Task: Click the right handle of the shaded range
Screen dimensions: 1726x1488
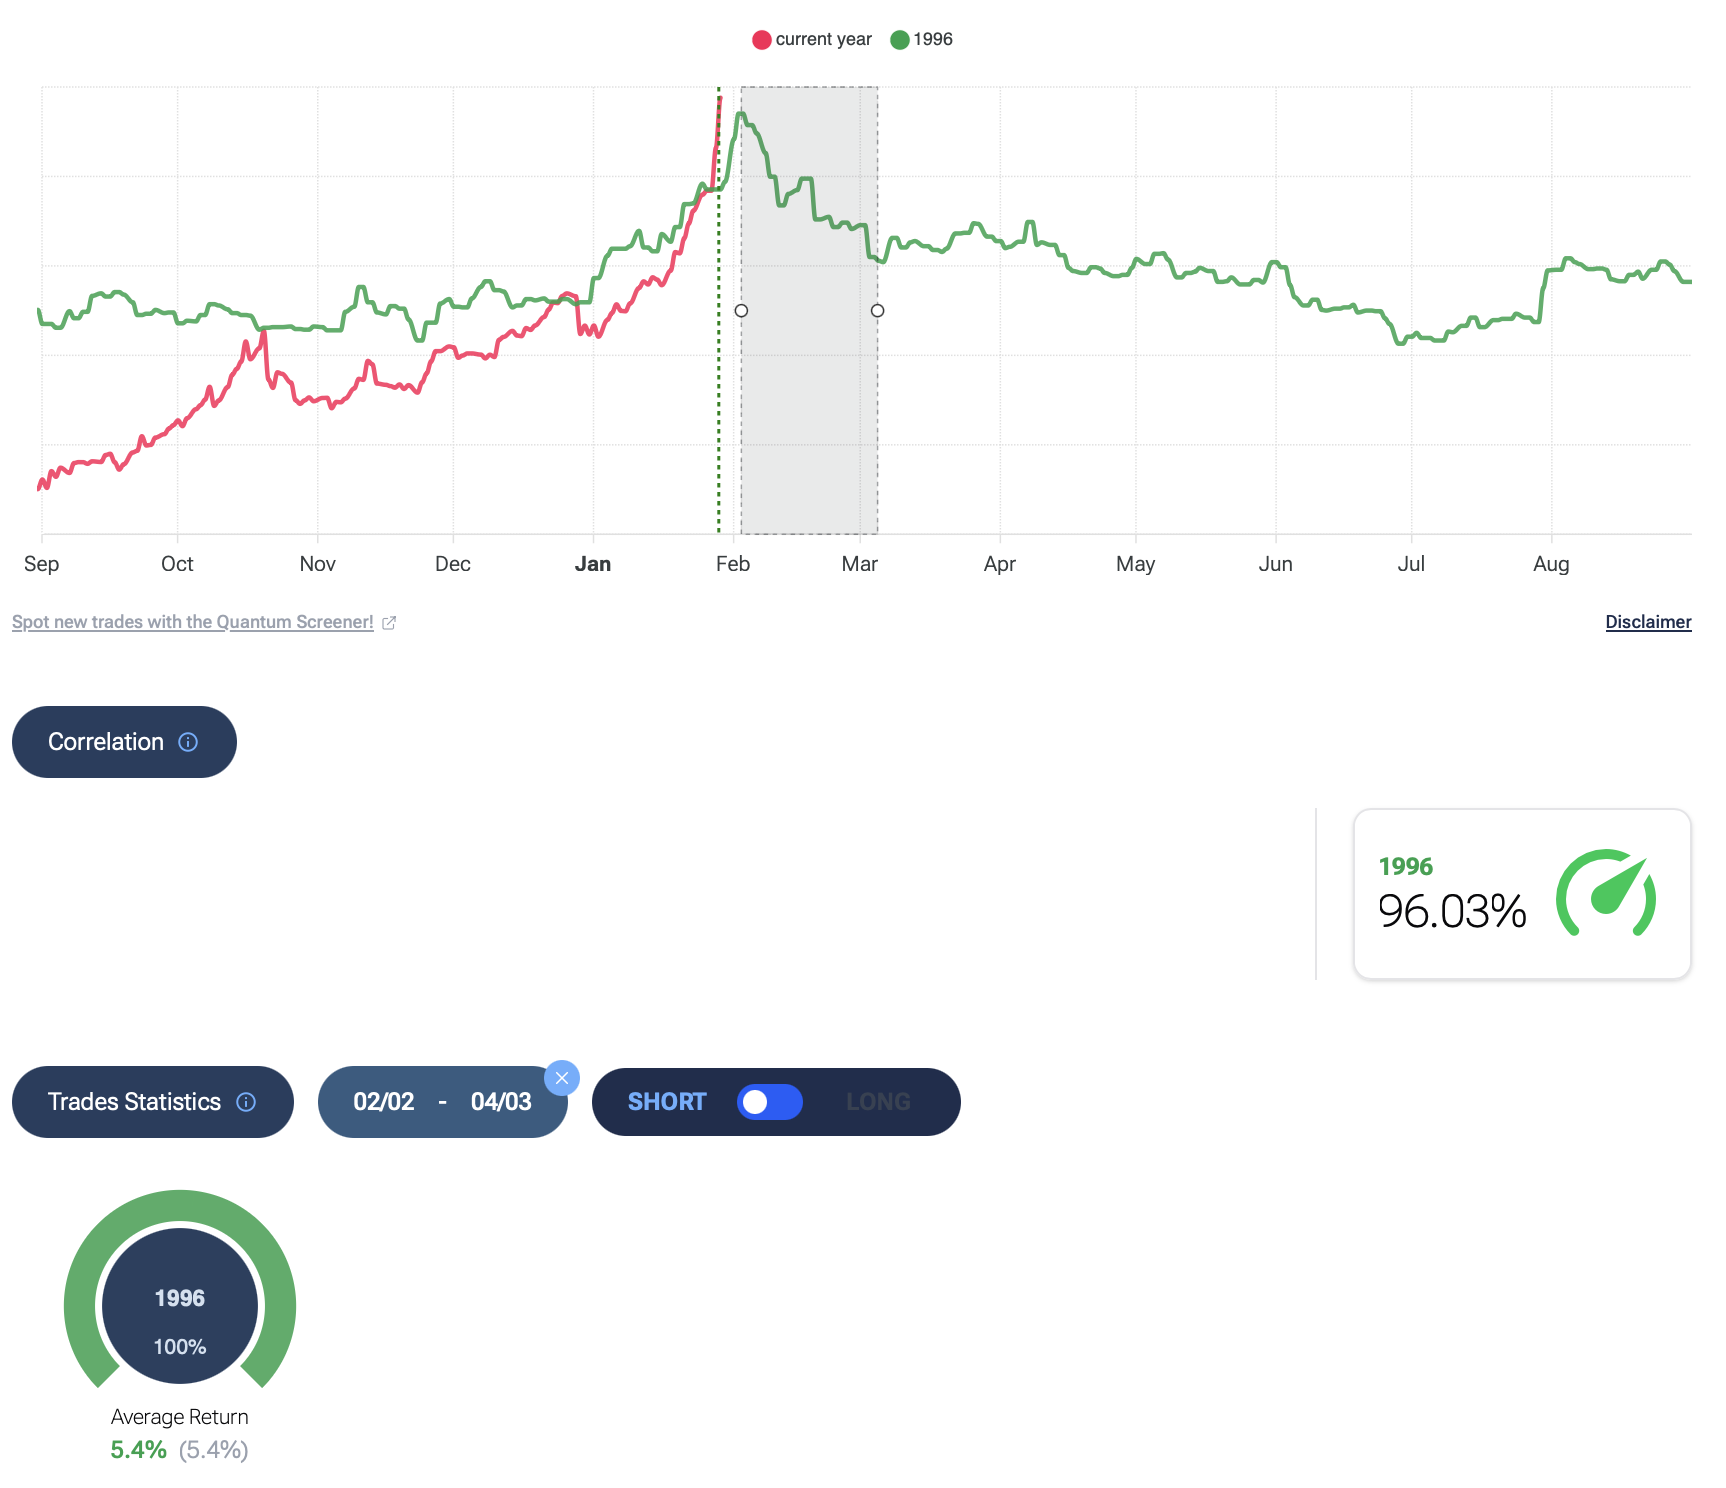Action: pyautogui.click(x=877, y=311)
